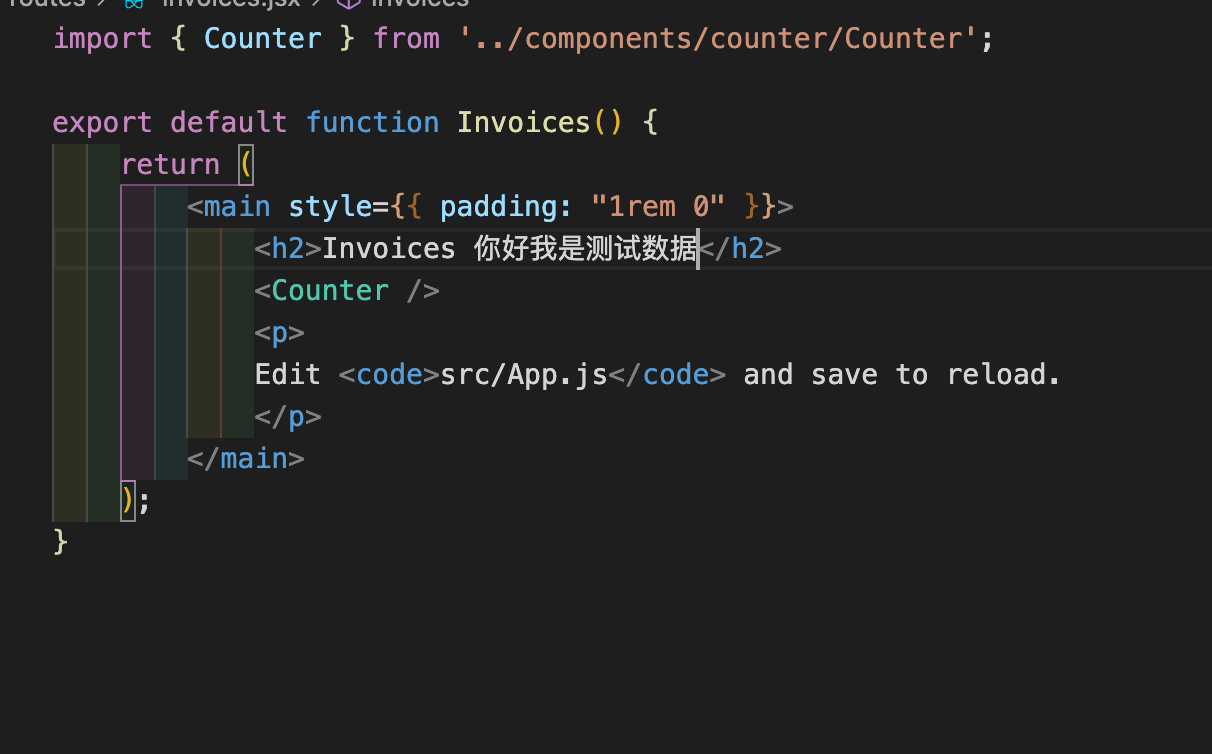The image size is (1212, 754).
Task: Open the invoices.jsx breadcrumb item
Action: click(x=230, y=3)
